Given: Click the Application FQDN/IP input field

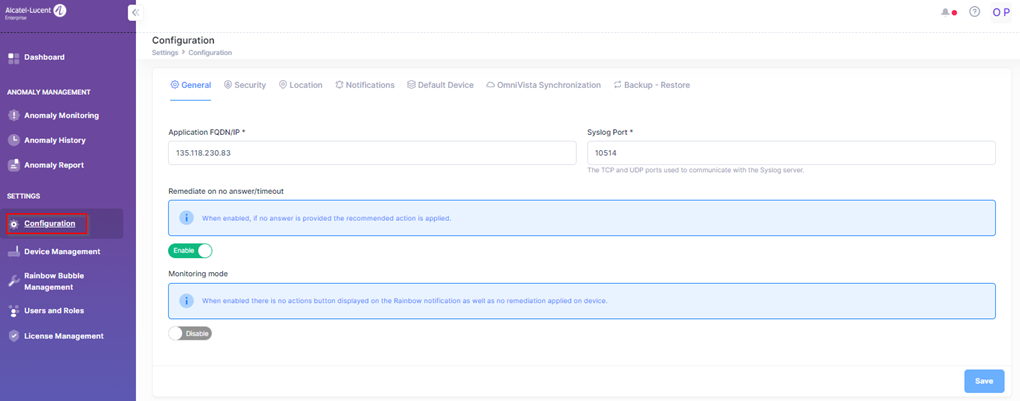Looking at the screenshot, I should coord(372,153).
